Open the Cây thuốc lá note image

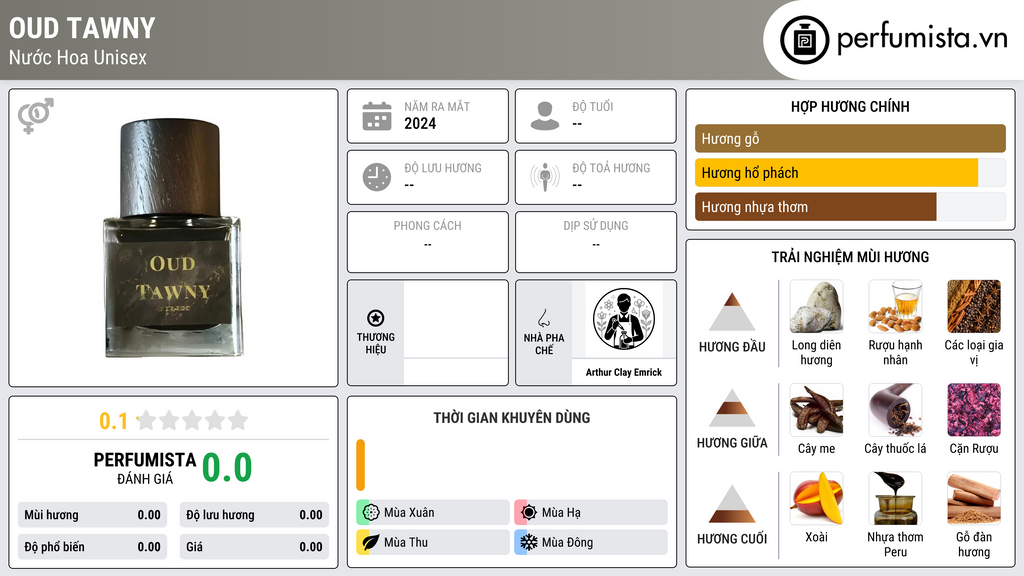(895, 410)
